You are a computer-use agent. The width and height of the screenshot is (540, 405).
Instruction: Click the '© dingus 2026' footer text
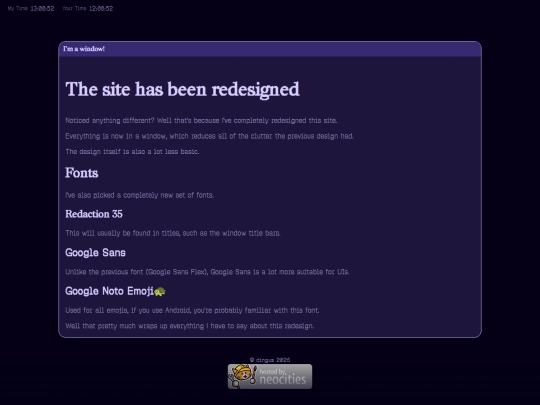(x=270, y=360)
